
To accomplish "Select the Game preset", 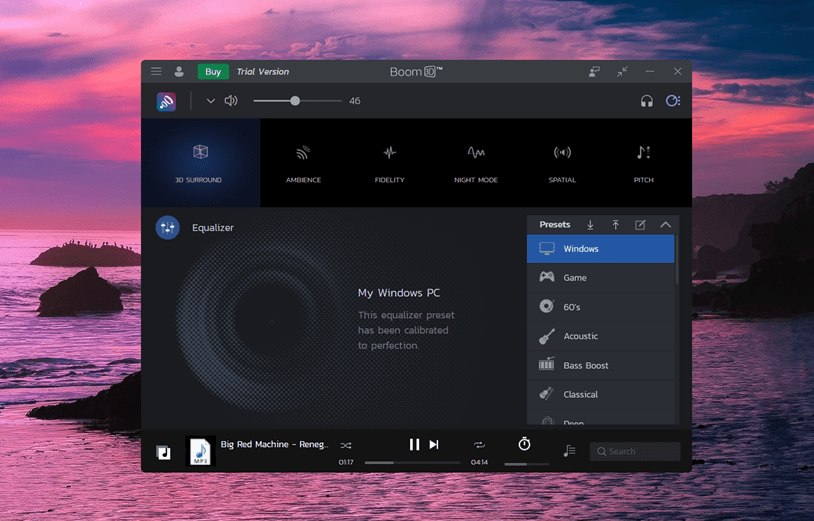I will click(601, 278).
